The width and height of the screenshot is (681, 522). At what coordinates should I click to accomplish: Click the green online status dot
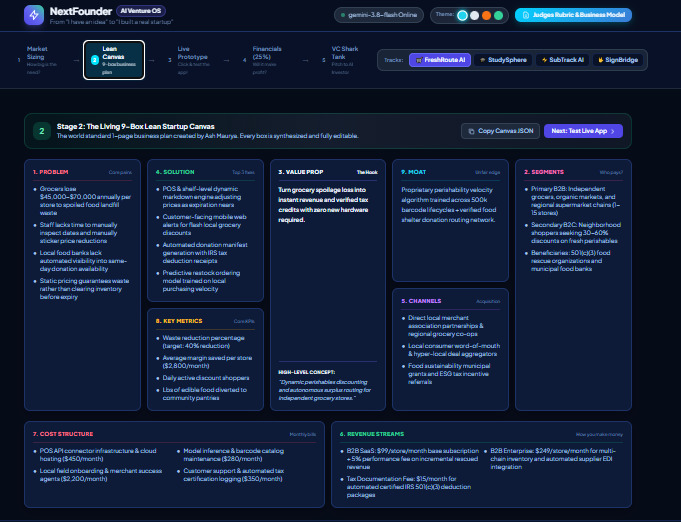[x=343, y=15]
